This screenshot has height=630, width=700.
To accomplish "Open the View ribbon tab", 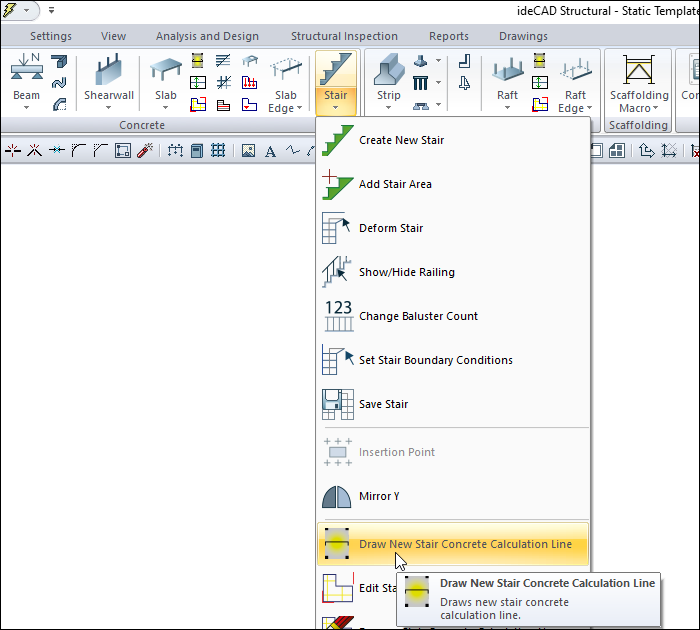I will tap(113, 36).
